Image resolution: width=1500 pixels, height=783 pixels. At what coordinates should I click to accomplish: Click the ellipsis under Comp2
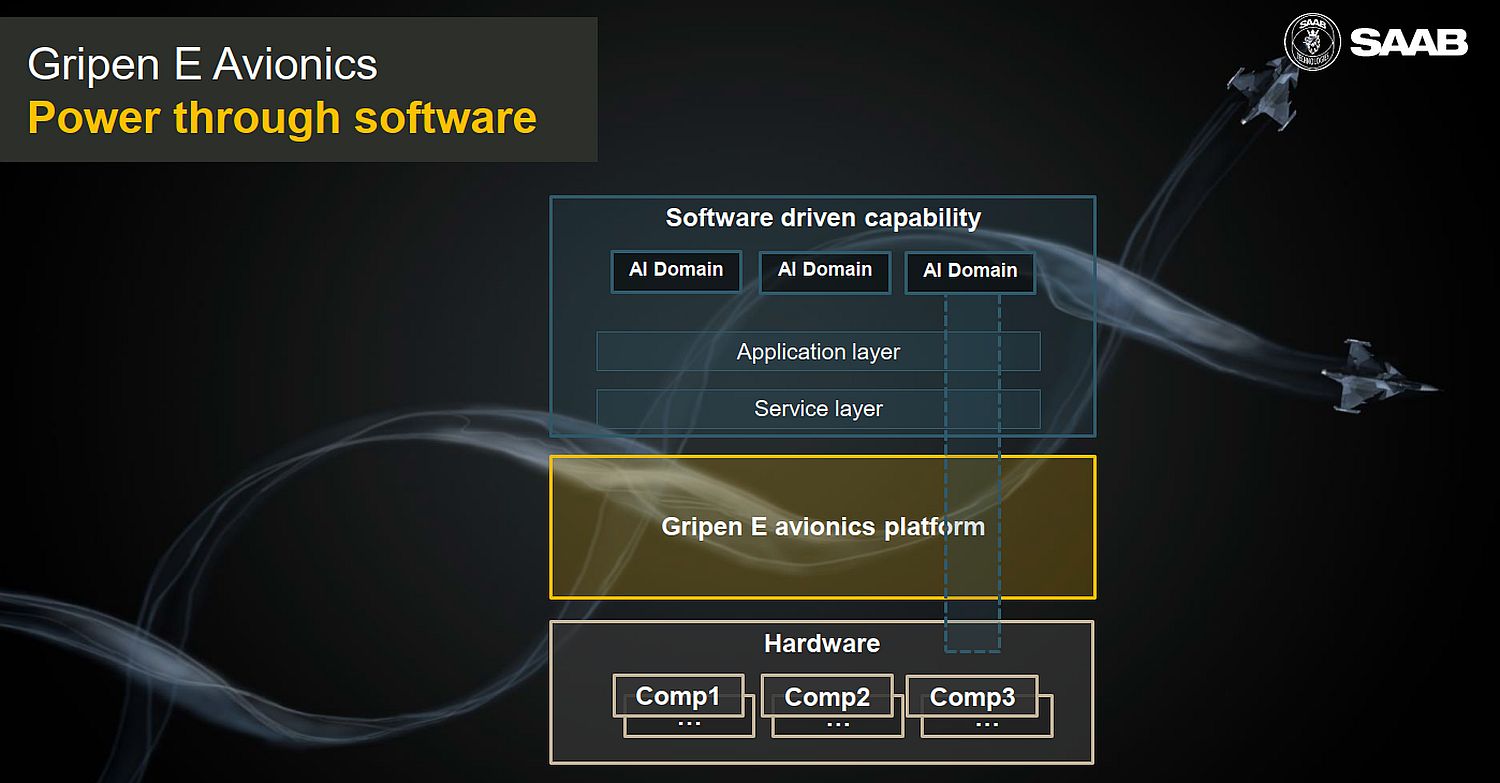click(x=838, y=724)
